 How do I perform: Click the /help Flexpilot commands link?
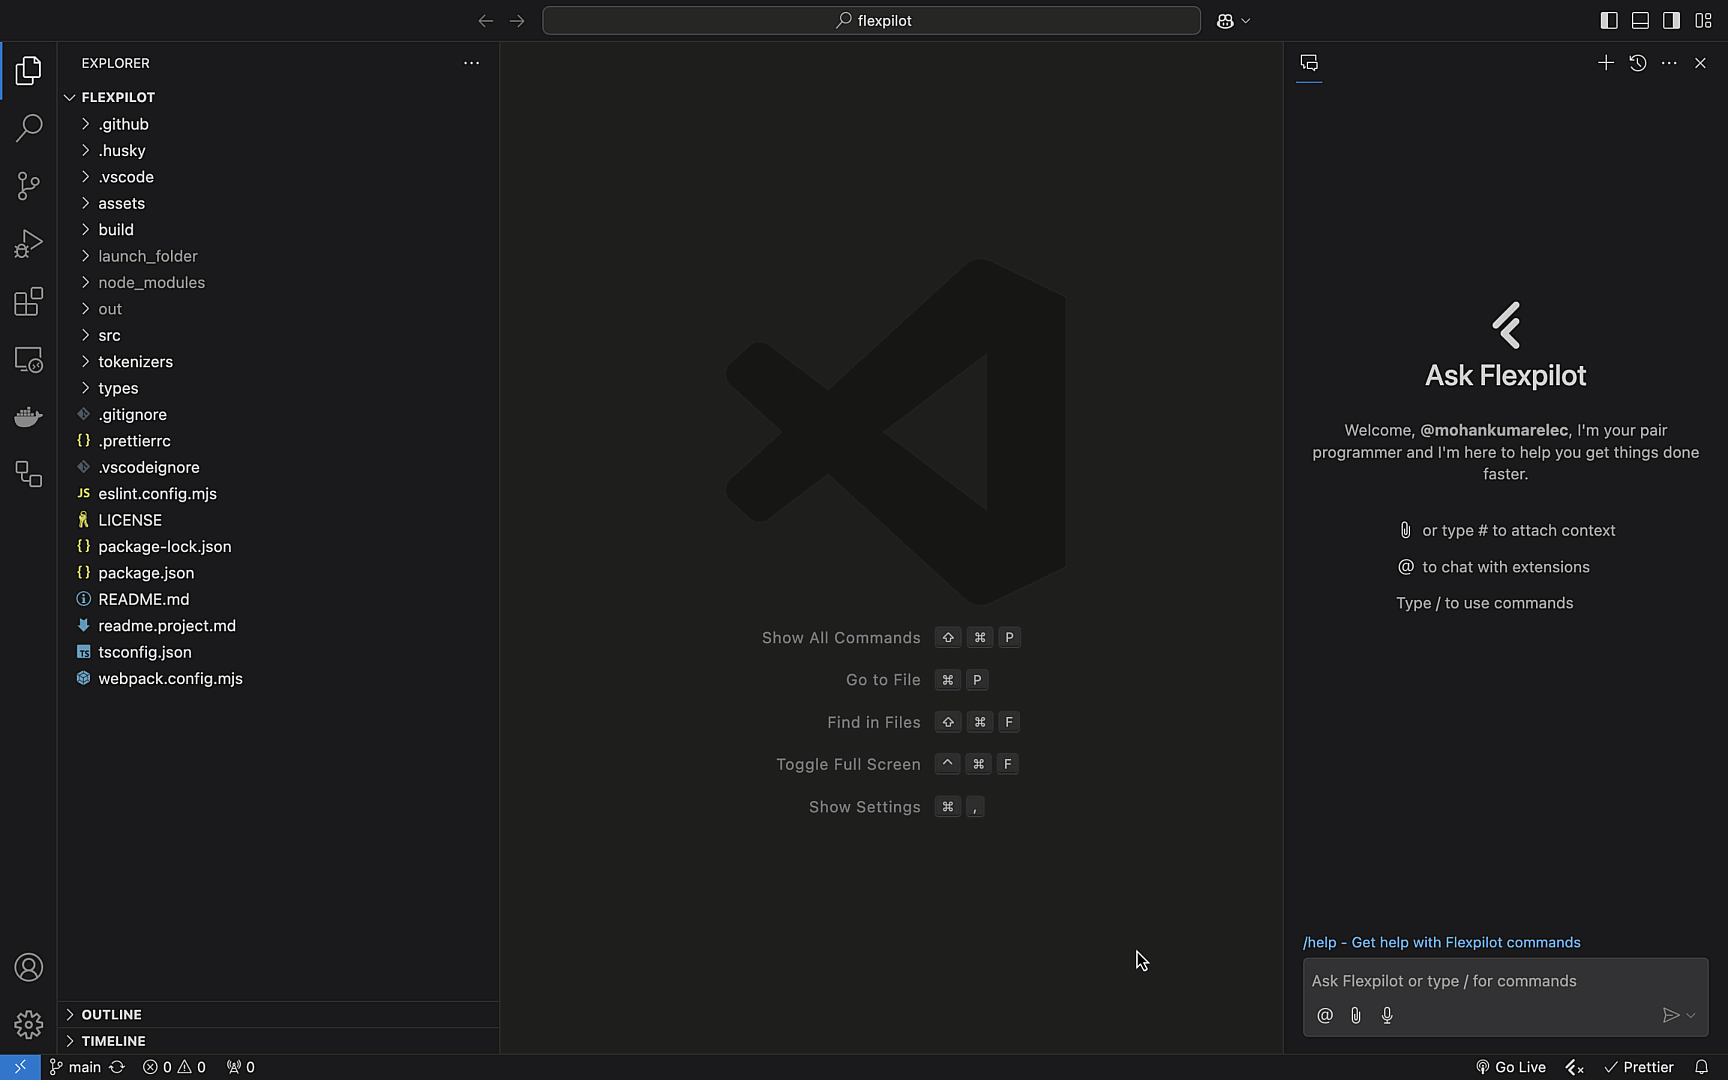[1441, 942]
